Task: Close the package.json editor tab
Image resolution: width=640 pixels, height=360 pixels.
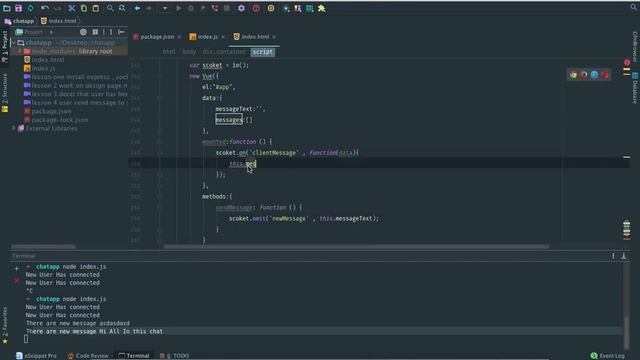Action: (x=179, y=37)
